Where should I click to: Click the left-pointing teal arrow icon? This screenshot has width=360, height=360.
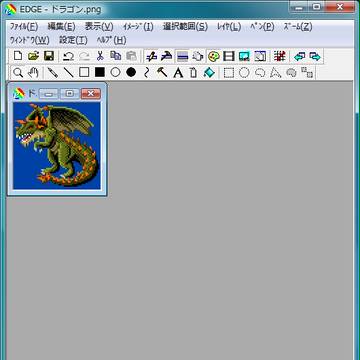point(299,56)
